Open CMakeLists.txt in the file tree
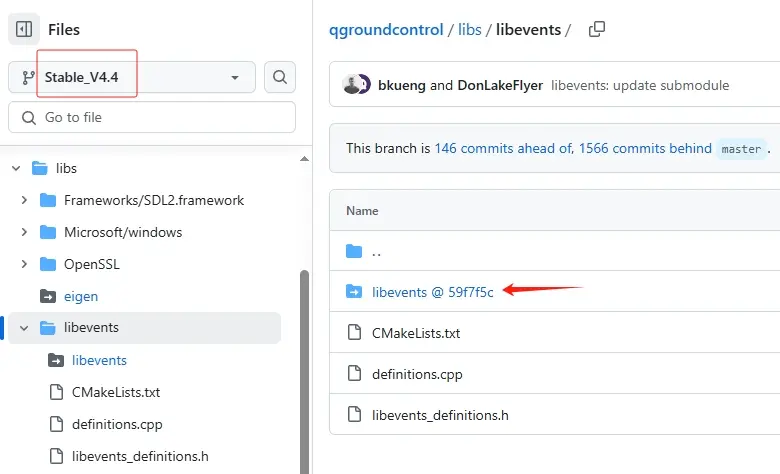Viewport: 780px width, 474px height. point(116,392)
